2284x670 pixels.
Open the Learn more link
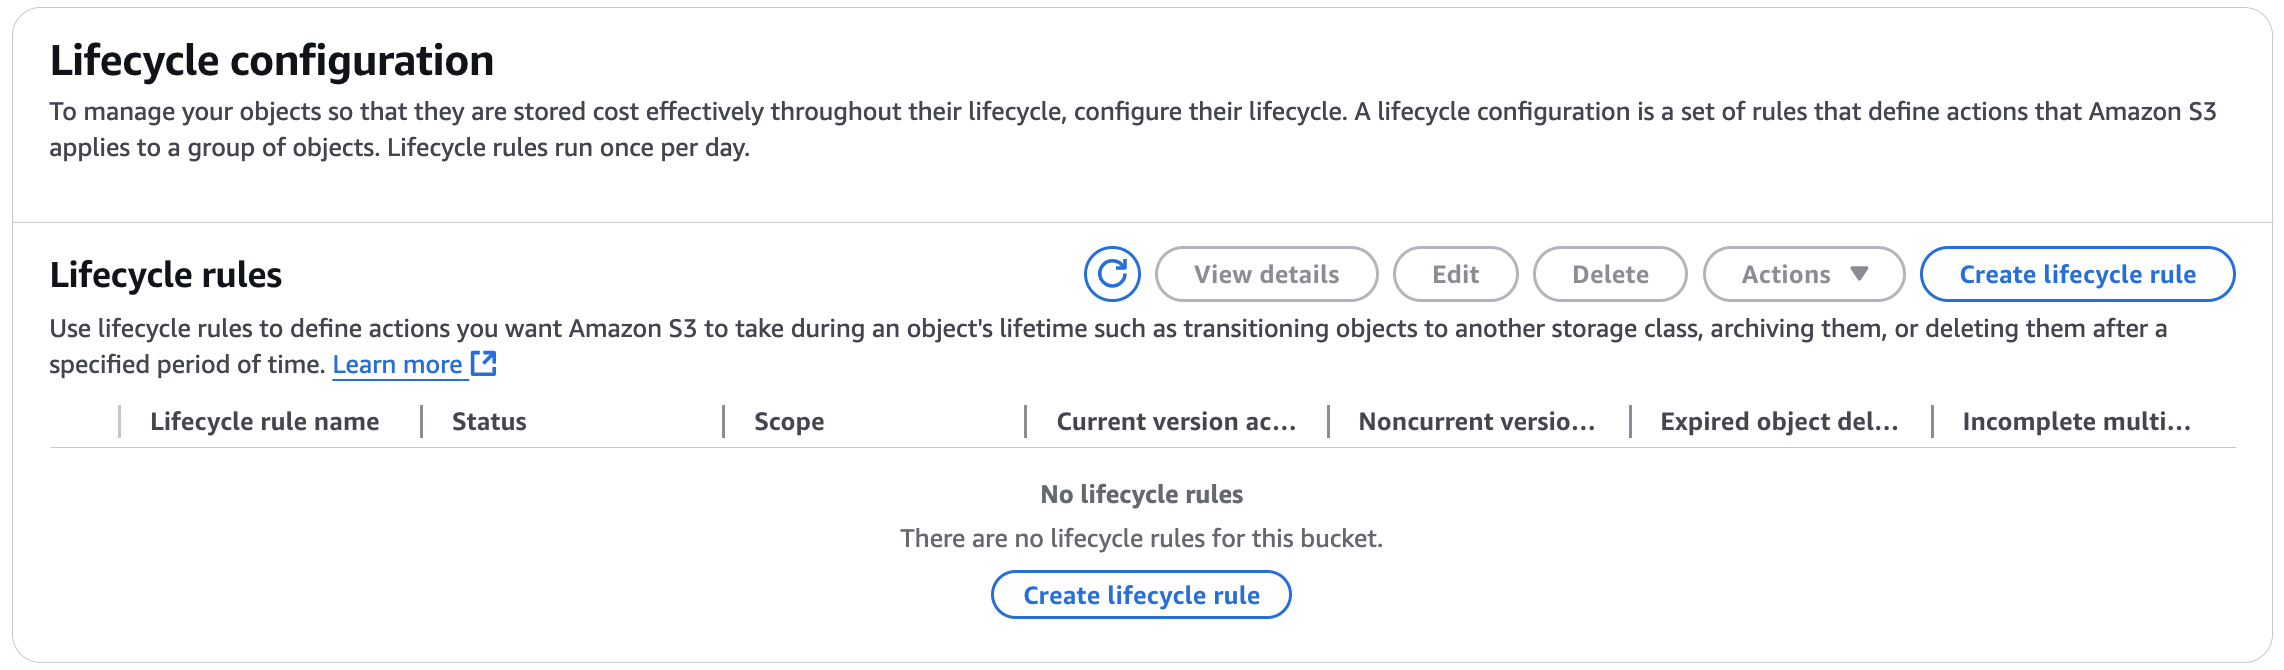(397, 365)
